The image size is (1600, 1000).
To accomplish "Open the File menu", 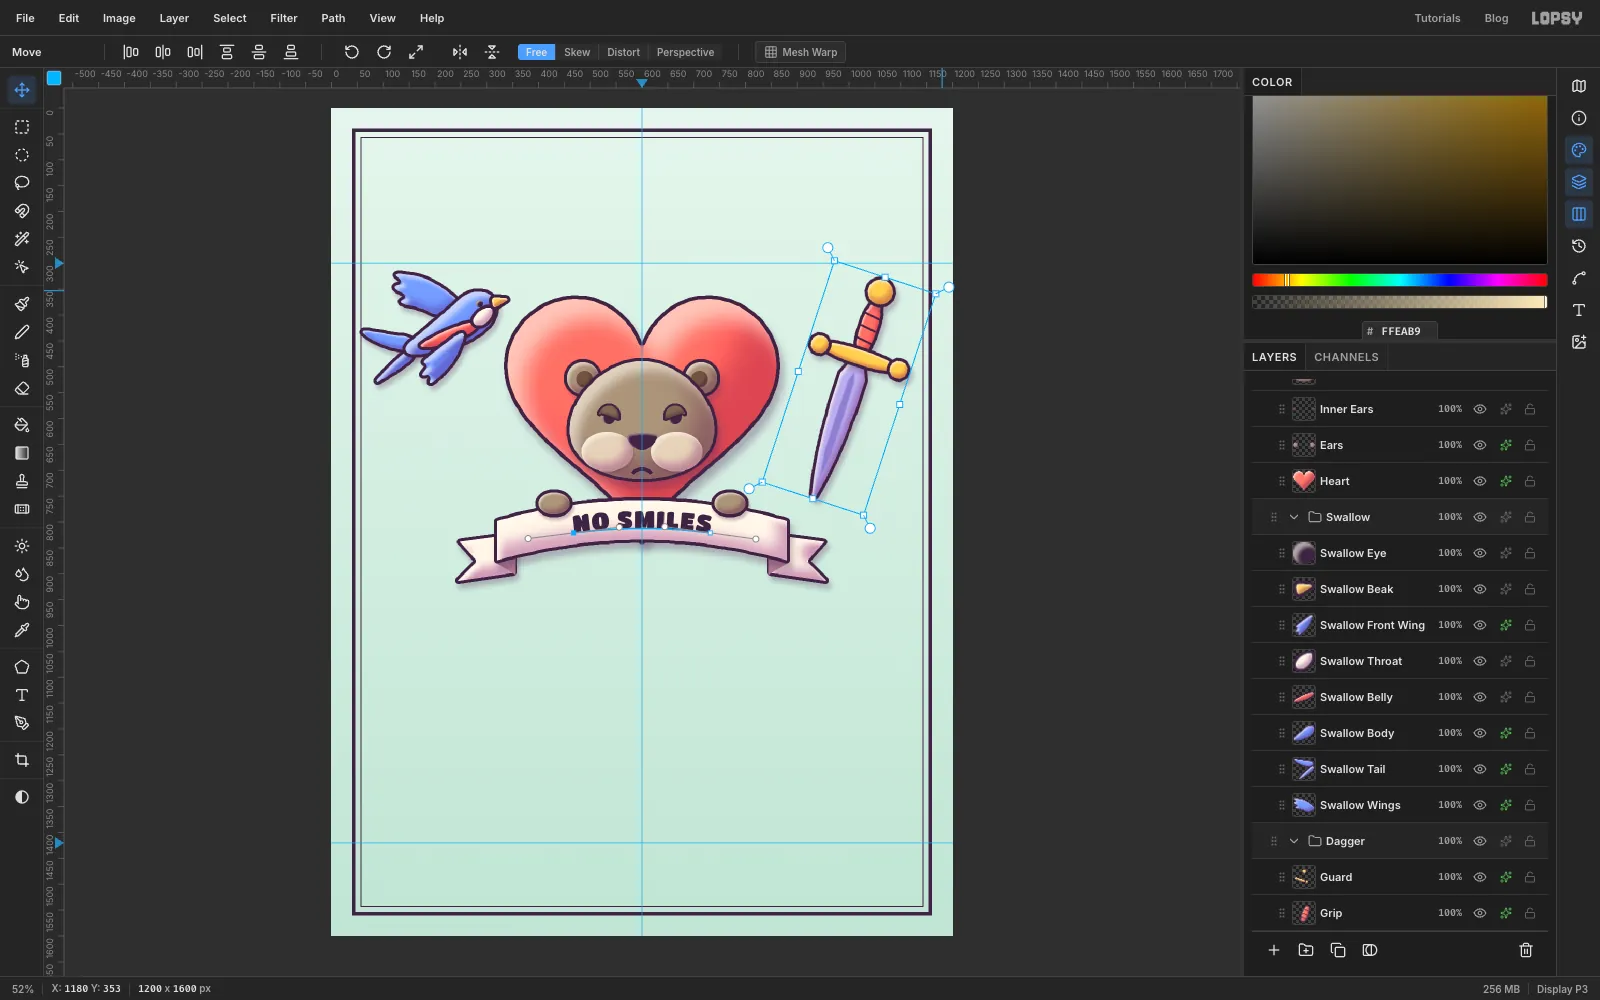I will [x=25, y=18].
